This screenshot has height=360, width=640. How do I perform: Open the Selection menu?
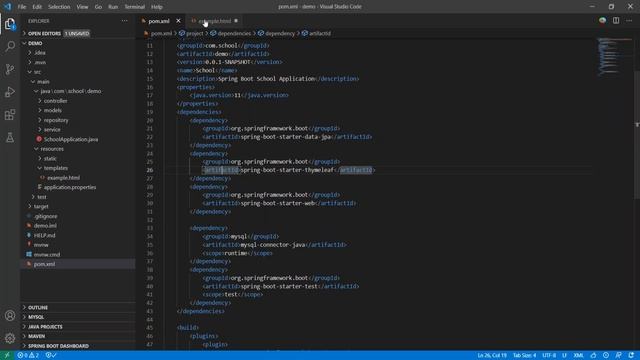click(x=59, y=7)
